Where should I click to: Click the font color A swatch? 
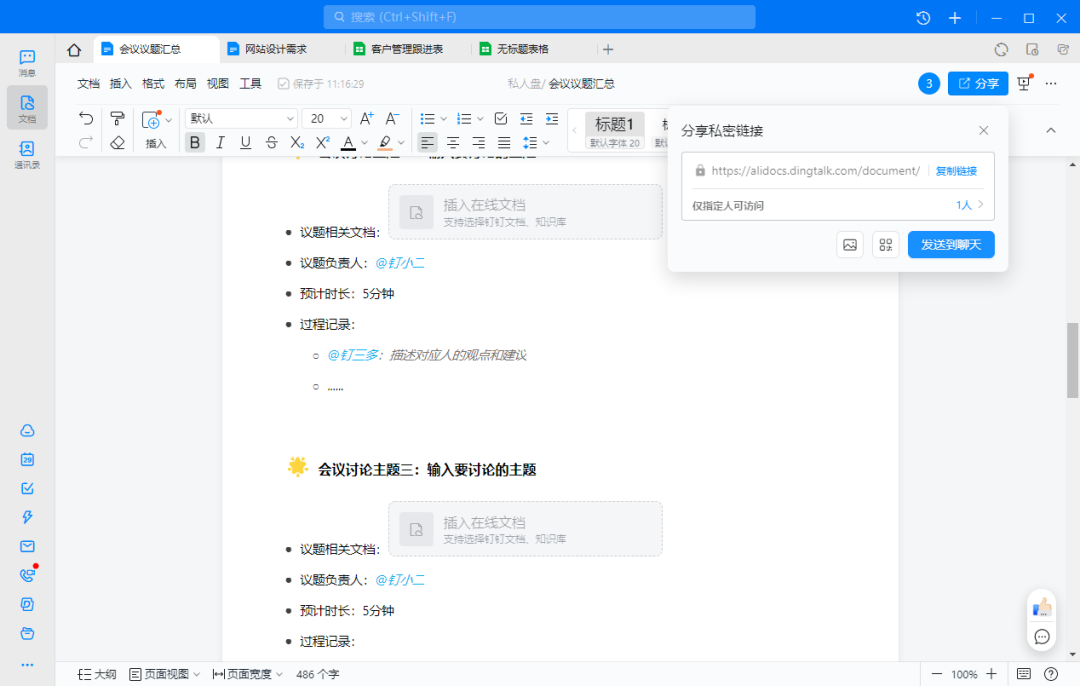click(348, 143)
